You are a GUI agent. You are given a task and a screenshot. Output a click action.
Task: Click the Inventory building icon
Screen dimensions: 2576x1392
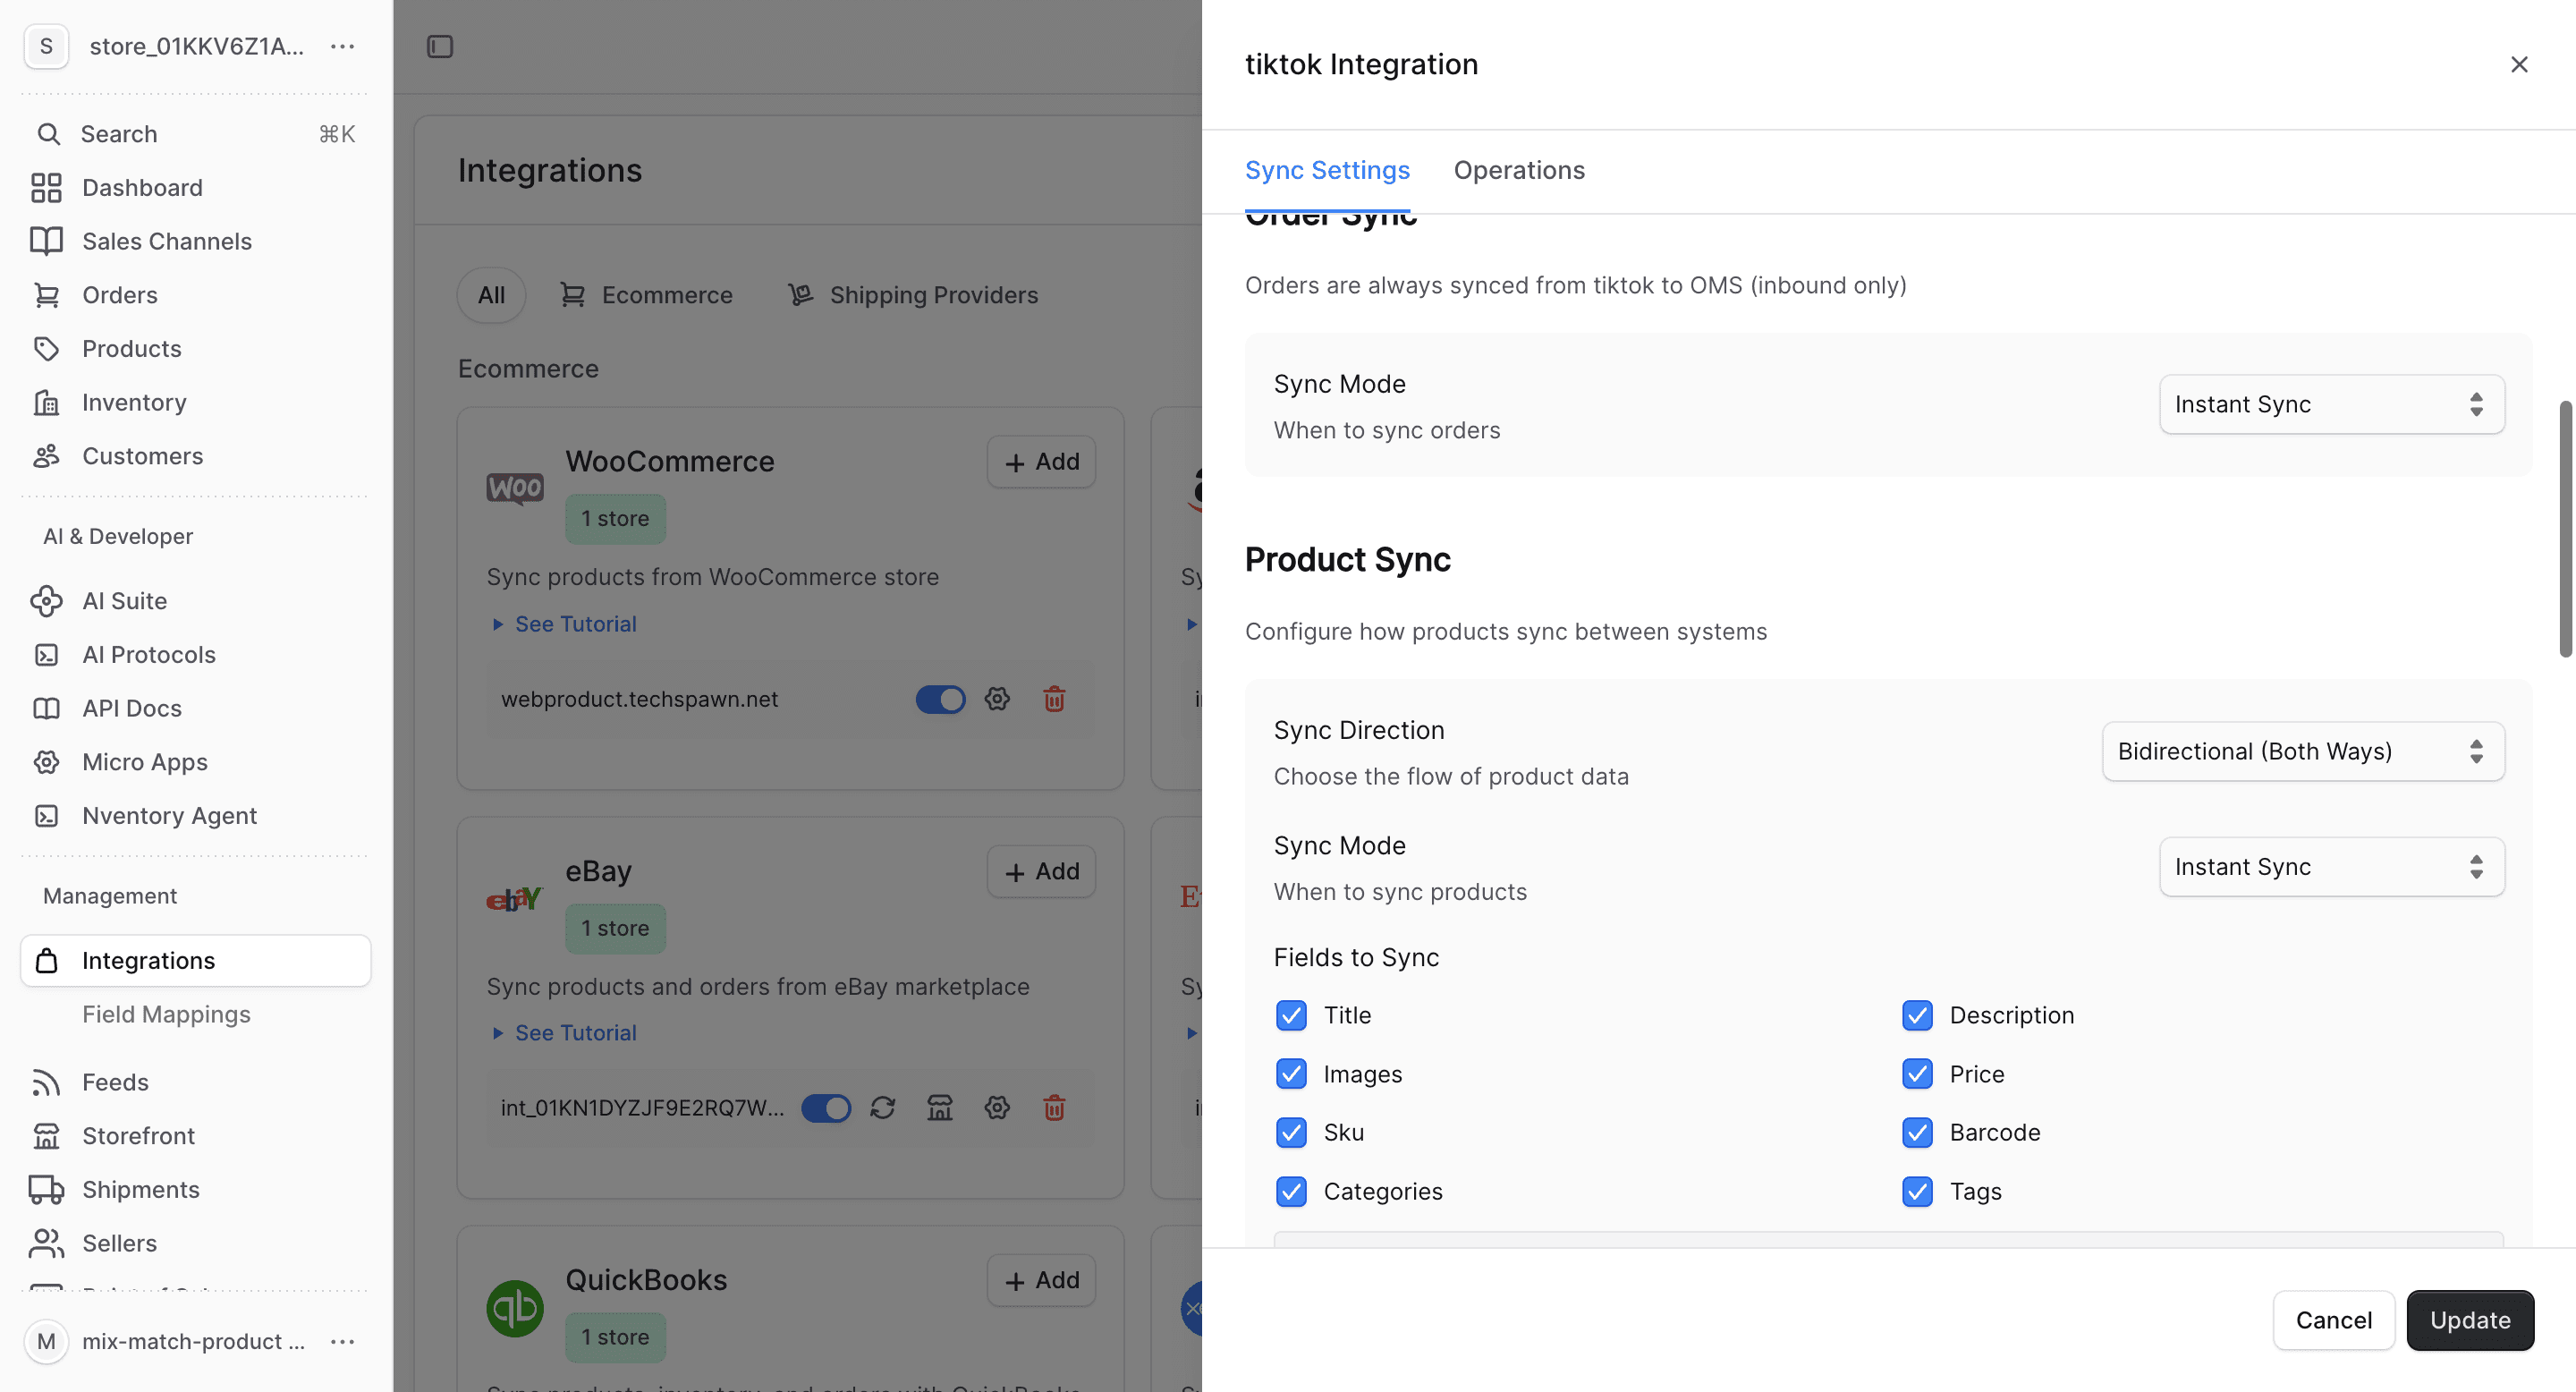(x=46, y=402)
